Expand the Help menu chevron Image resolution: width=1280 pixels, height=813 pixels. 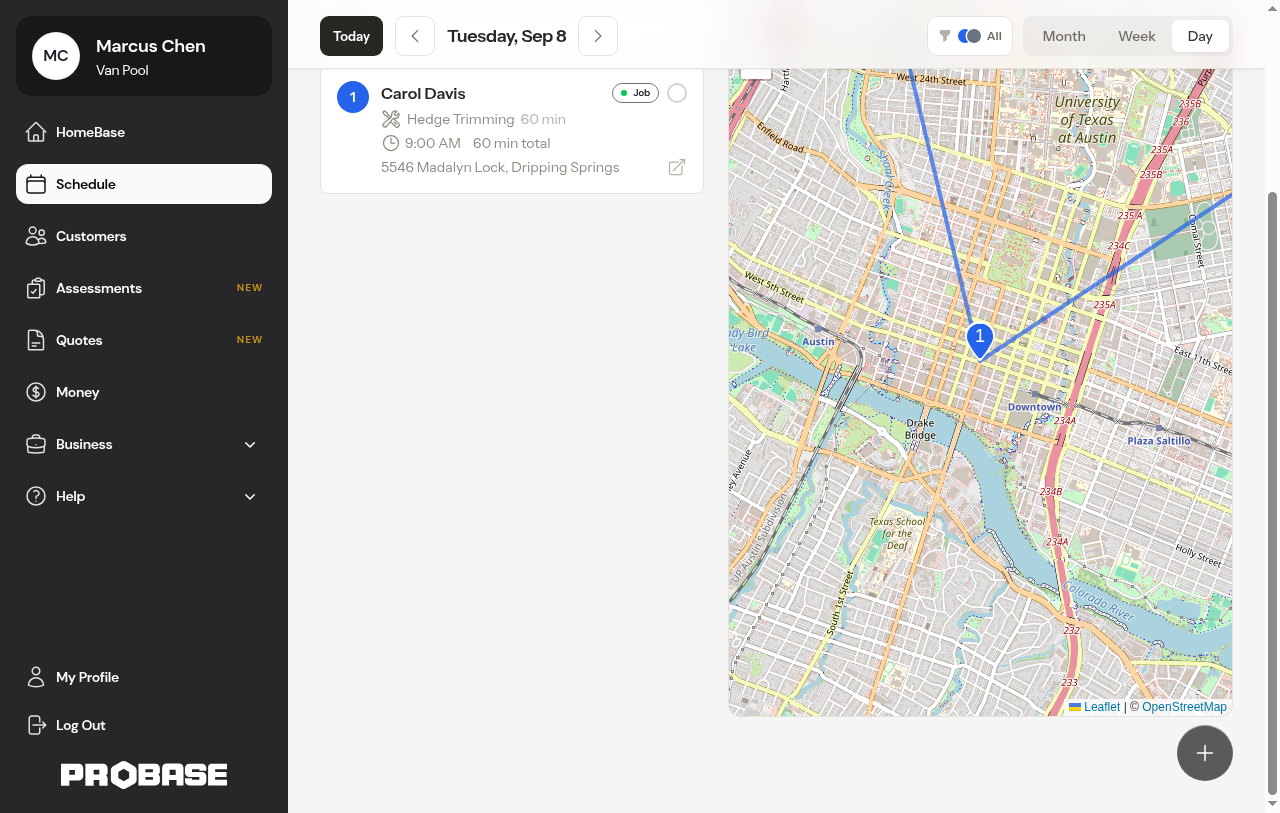click(250, 496)
